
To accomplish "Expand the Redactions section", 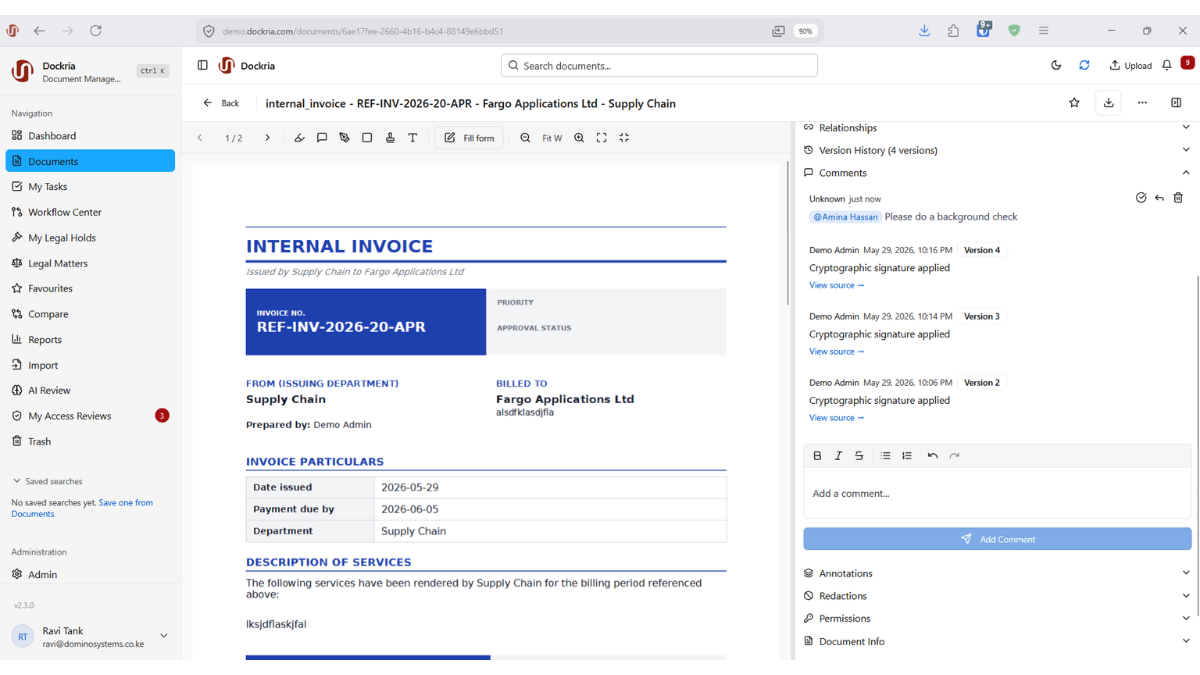I will click(997, 596).
